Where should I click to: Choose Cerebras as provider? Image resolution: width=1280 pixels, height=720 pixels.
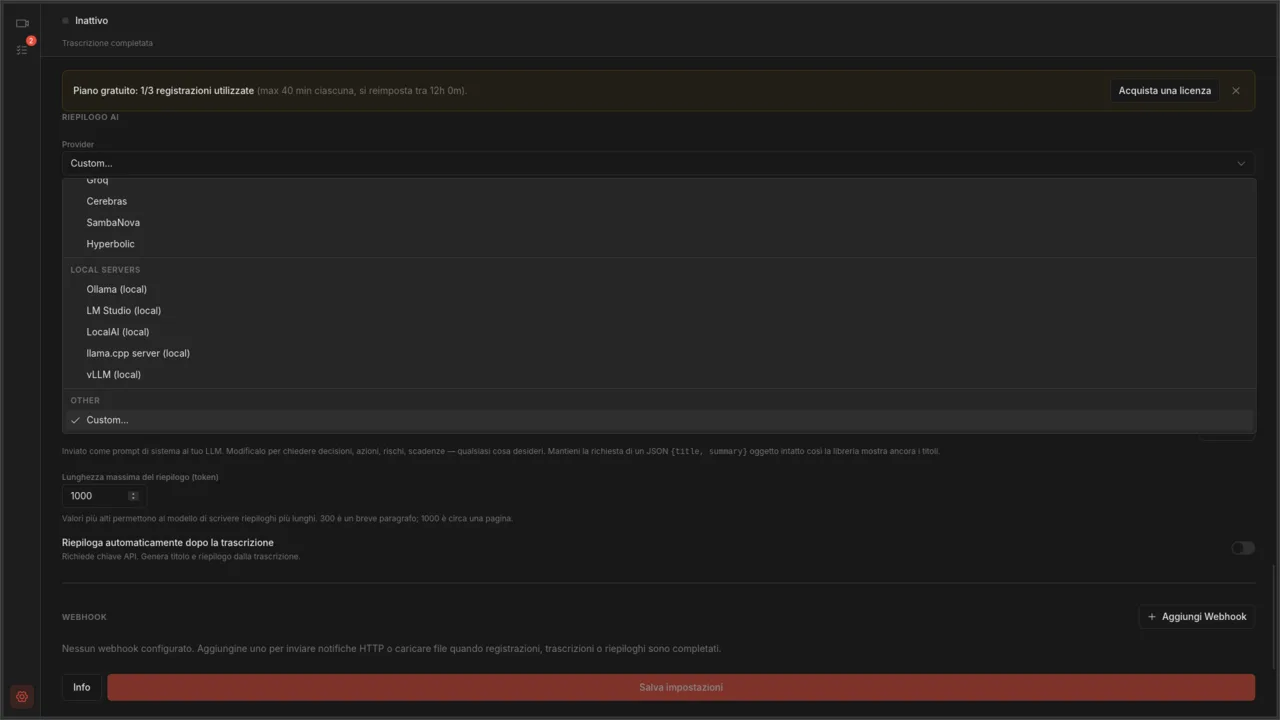point(659,201)
